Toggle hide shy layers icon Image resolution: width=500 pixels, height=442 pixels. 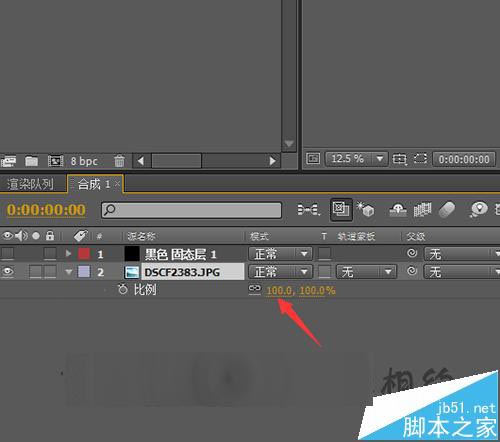point(398,210)
